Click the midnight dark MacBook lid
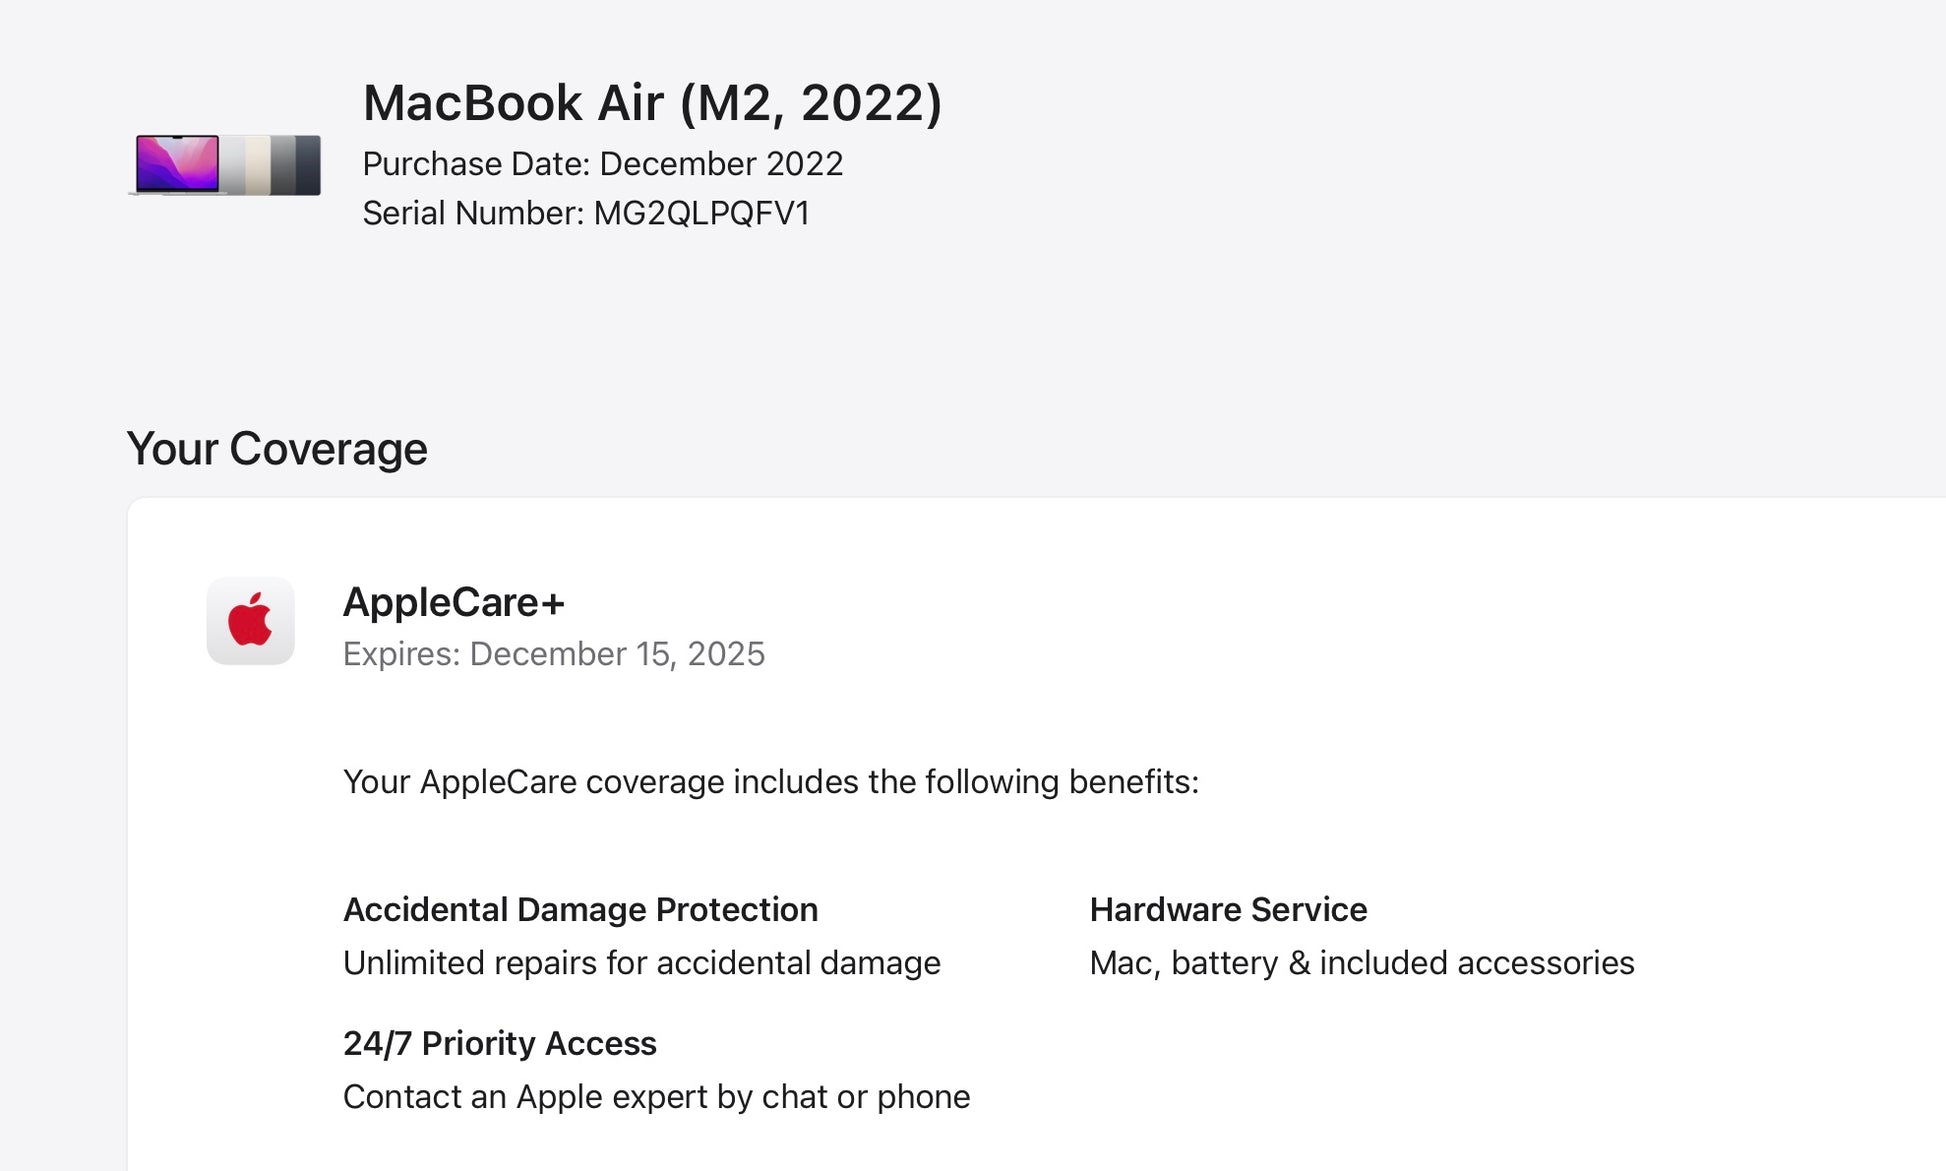 308,165
